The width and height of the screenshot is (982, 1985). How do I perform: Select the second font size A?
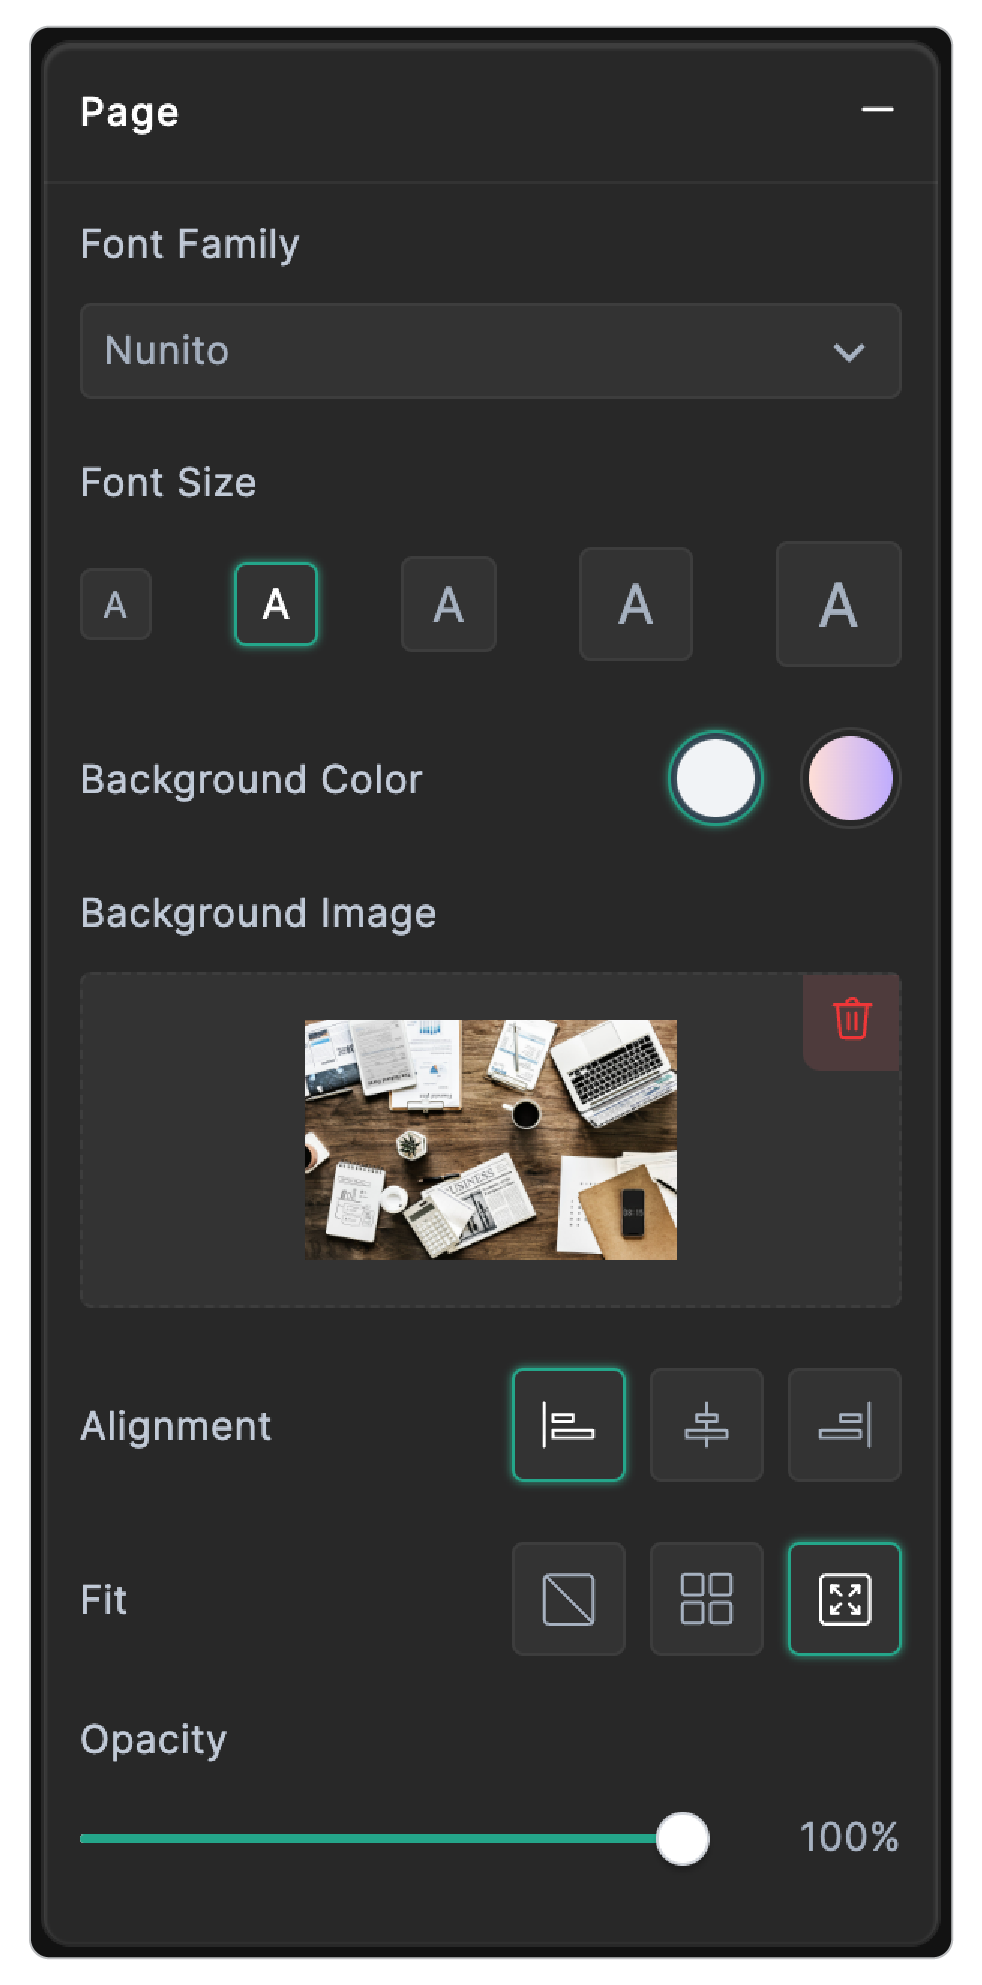(x=276, y=604)
